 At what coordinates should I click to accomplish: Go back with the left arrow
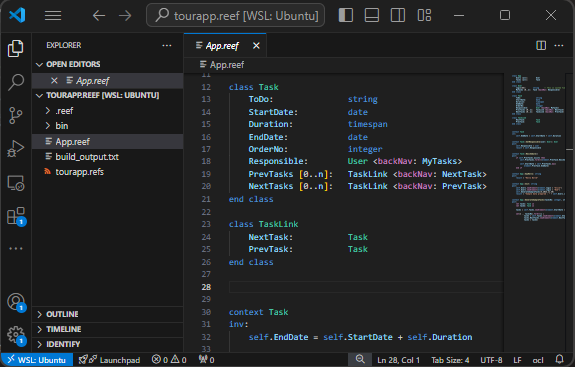[x=99, y=15]
